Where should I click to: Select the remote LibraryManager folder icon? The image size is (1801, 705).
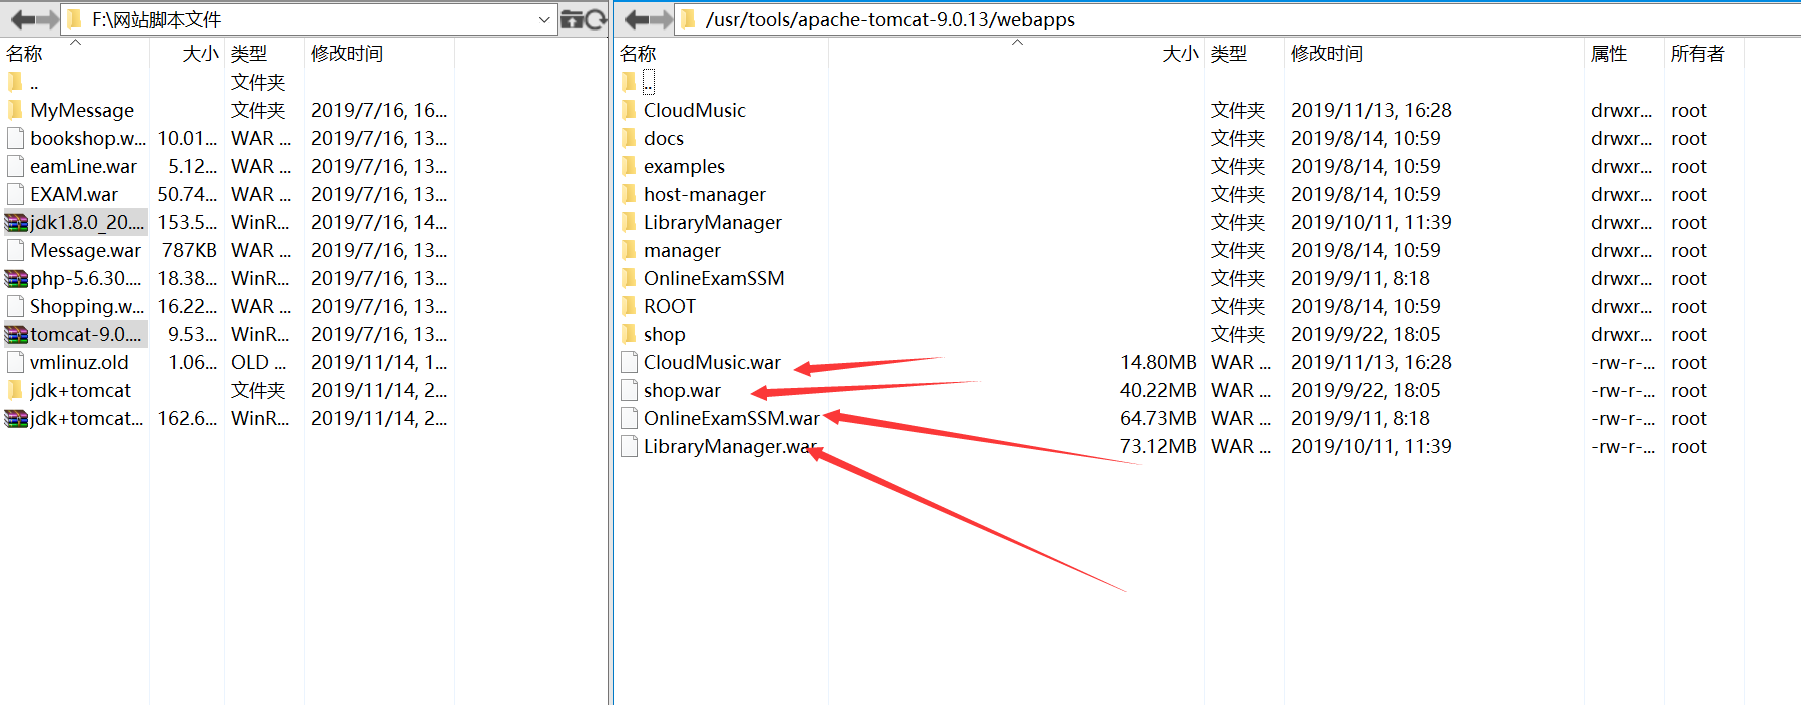coord(629,222)
